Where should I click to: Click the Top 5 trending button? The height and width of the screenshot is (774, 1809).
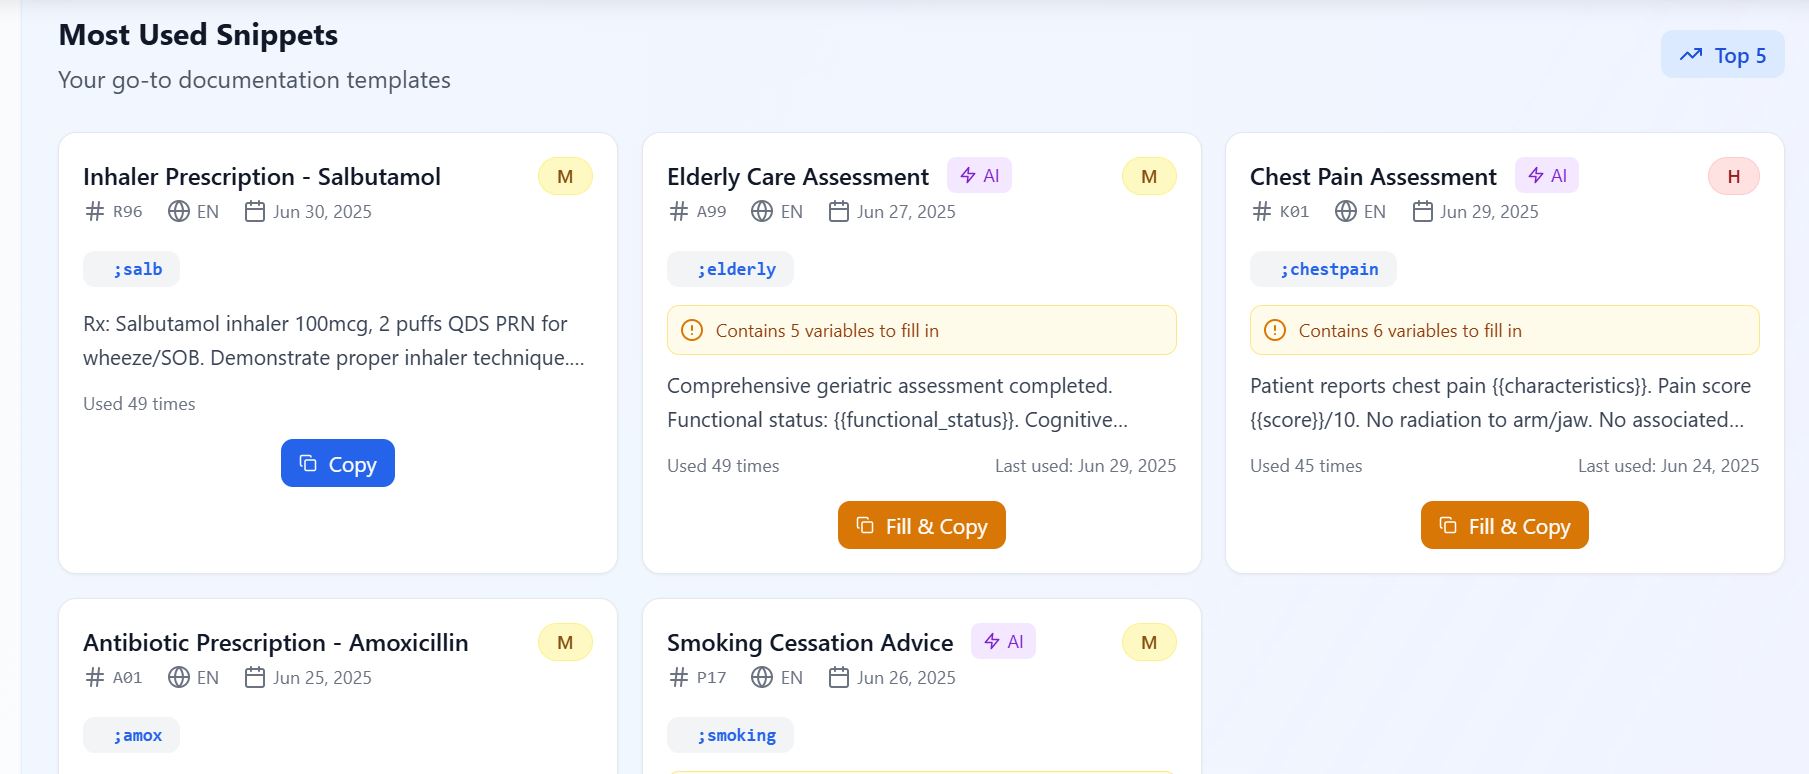[x=1722, y=55]
